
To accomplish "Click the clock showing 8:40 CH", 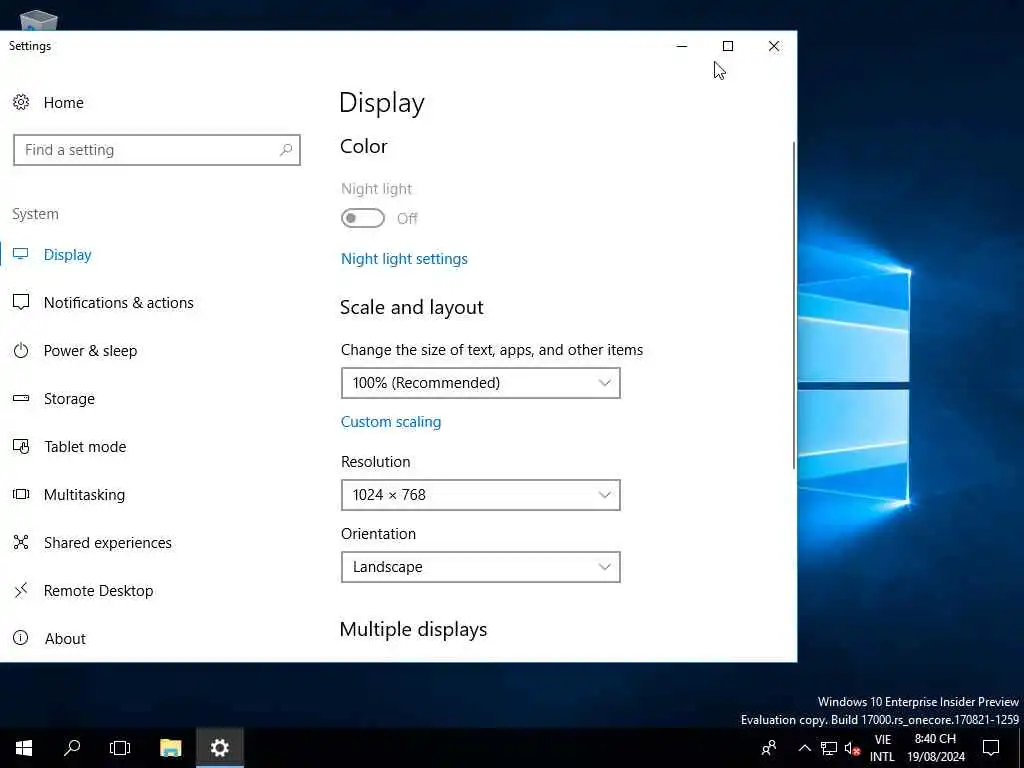I will 935,748.
